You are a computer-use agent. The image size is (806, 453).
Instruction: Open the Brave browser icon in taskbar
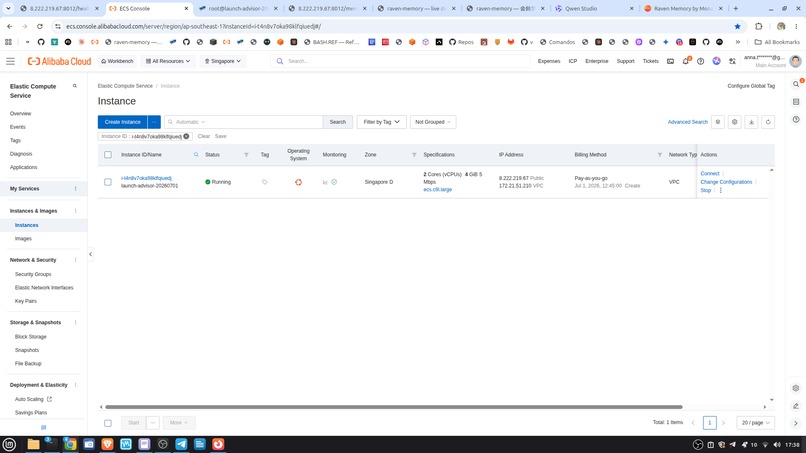pyautogui.click(x=107, y=444)
